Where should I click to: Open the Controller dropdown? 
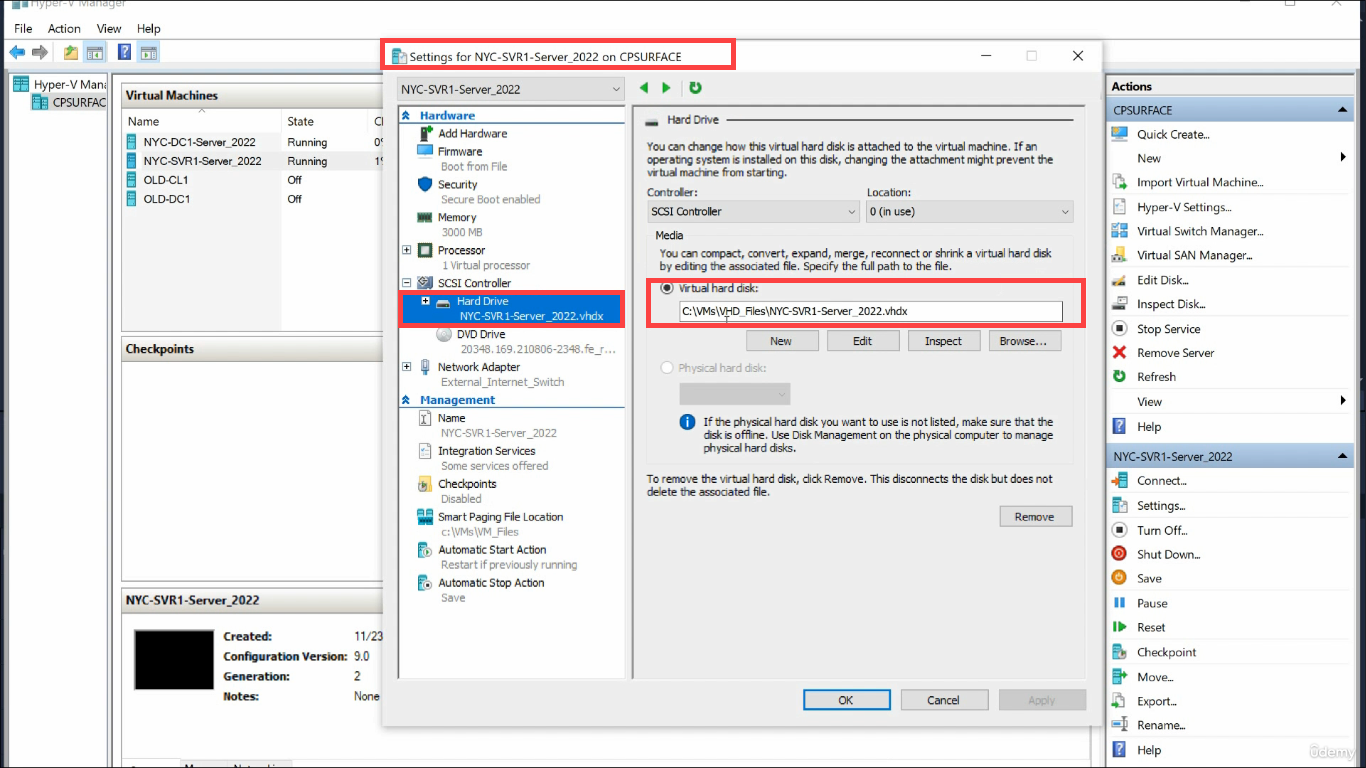tap(753, 212)
